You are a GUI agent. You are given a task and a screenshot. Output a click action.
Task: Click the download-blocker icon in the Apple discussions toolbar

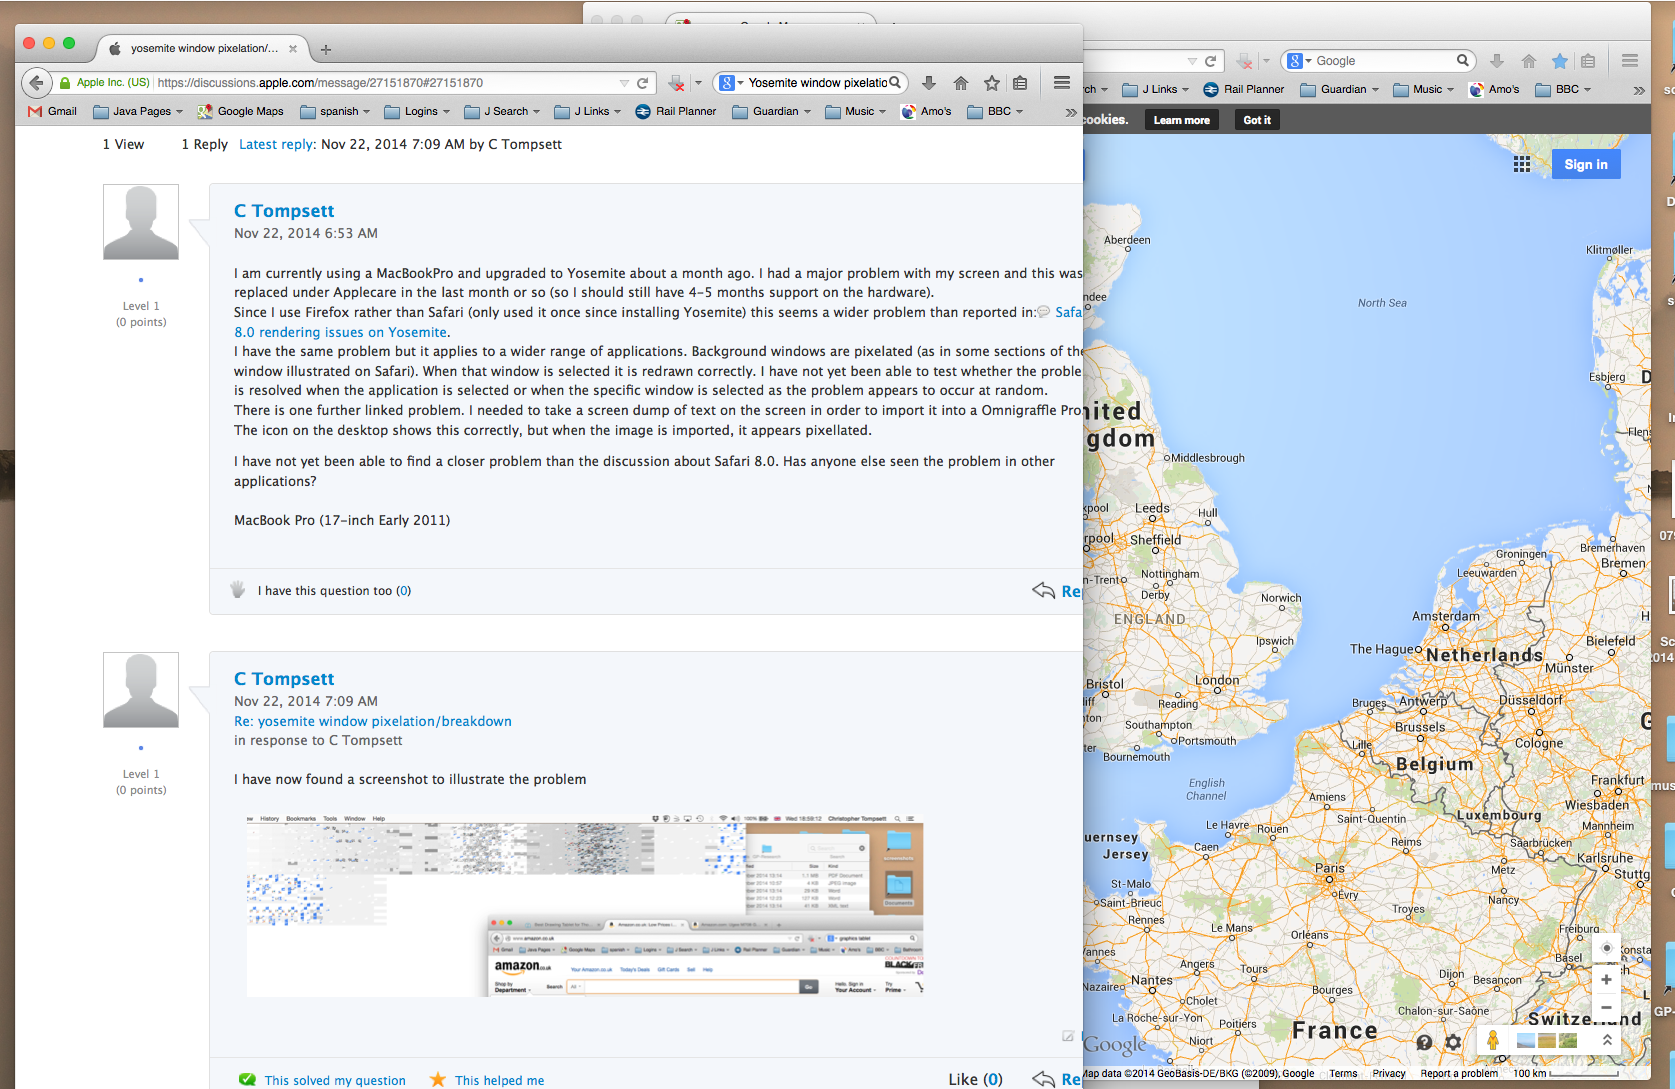(x=677, y=83)
